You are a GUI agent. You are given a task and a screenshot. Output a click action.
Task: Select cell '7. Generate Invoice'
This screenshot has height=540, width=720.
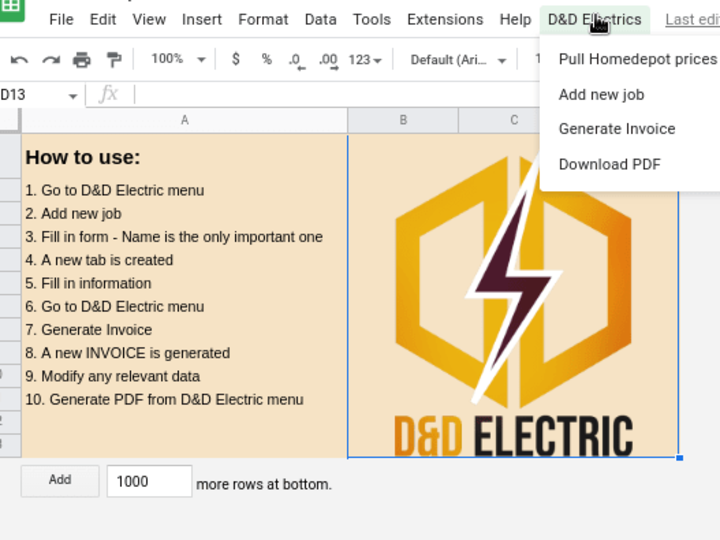185,330
